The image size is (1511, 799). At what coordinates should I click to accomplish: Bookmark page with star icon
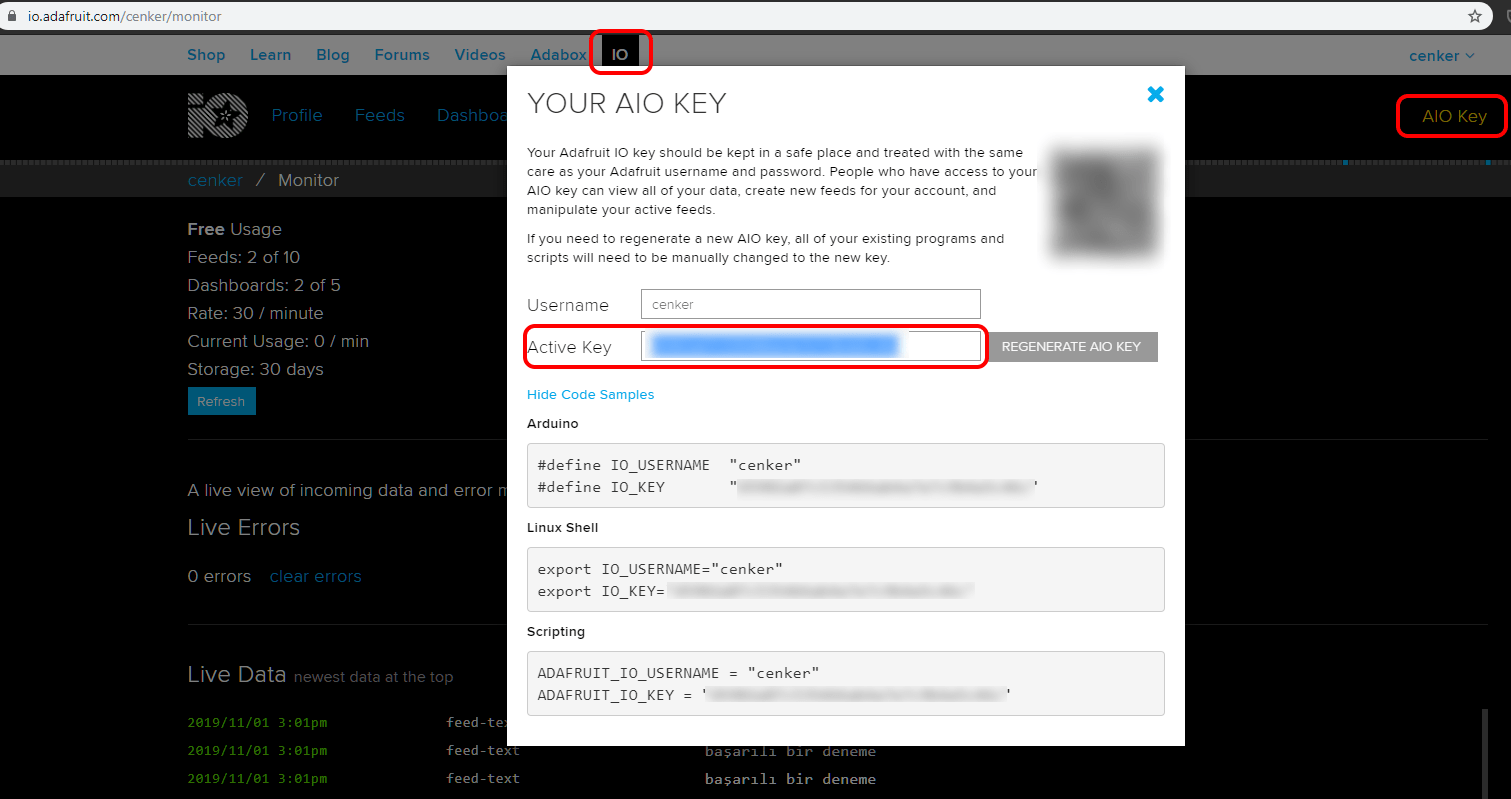click(1475, 16)
